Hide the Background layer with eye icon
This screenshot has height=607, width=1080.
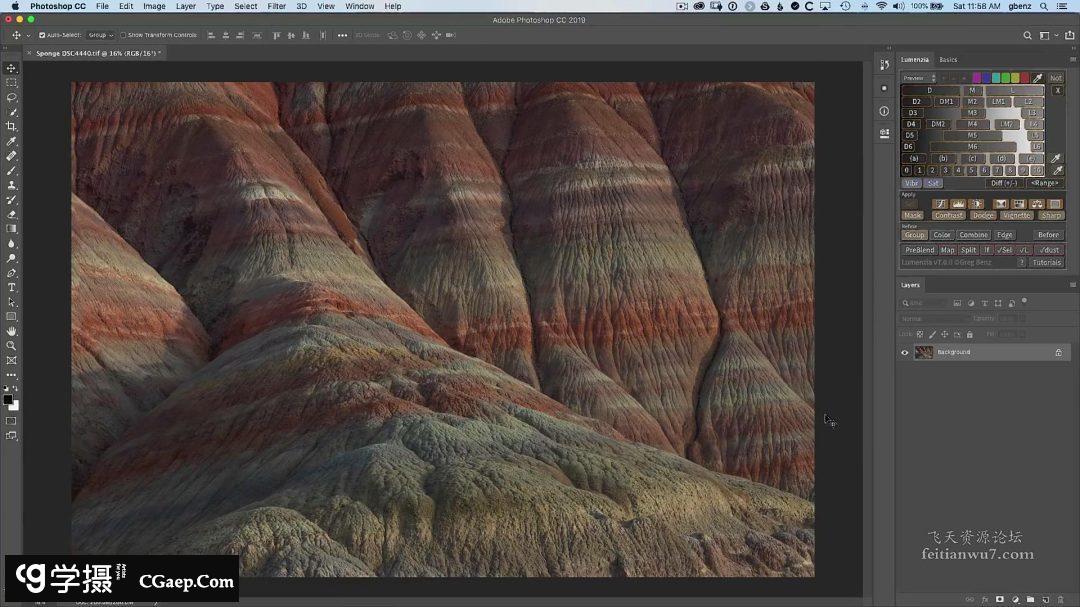[x=905, y=352]
